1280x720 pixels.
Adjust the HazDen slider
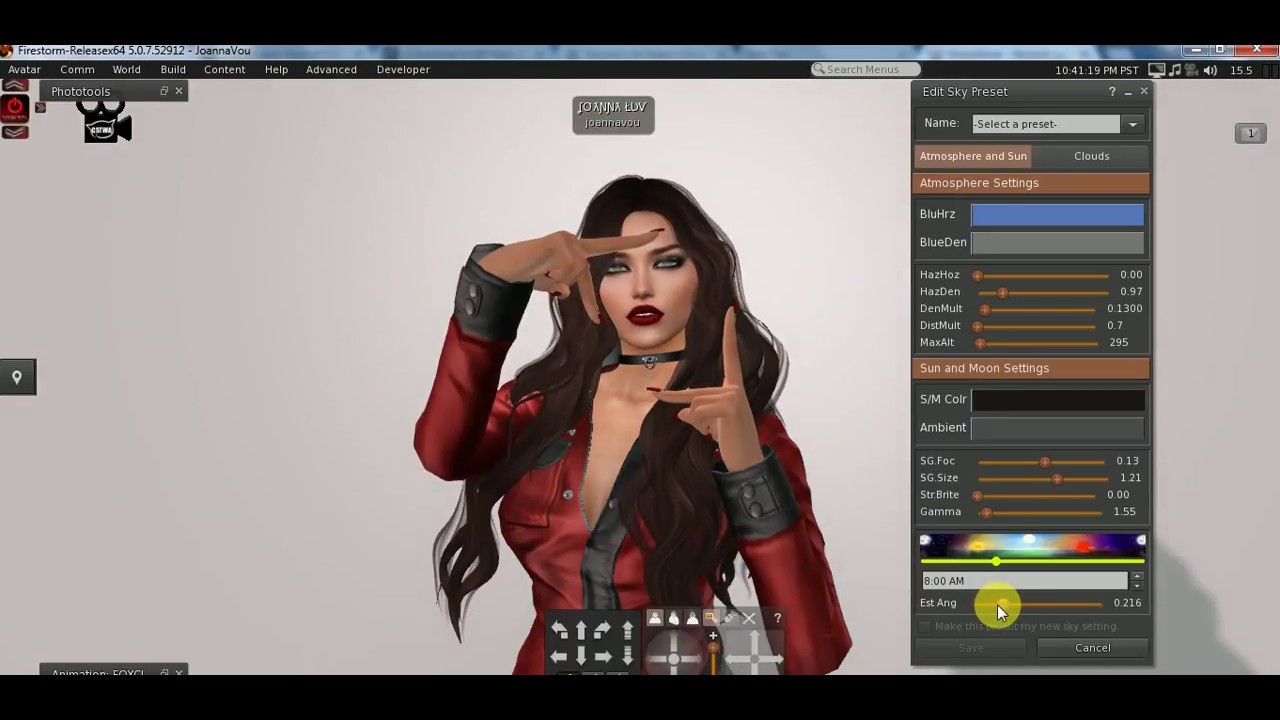pyautogui.click(x=1041, y=292)
